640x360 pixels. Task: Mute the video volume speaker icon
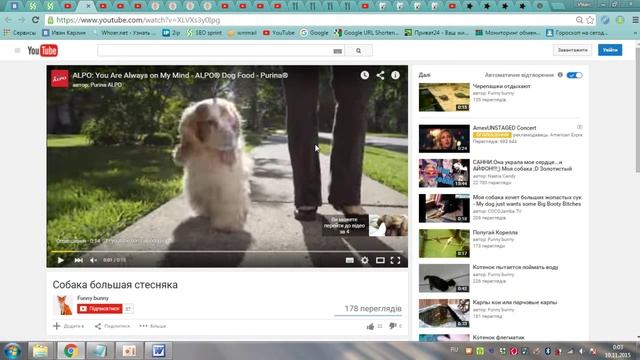point(93,260)
